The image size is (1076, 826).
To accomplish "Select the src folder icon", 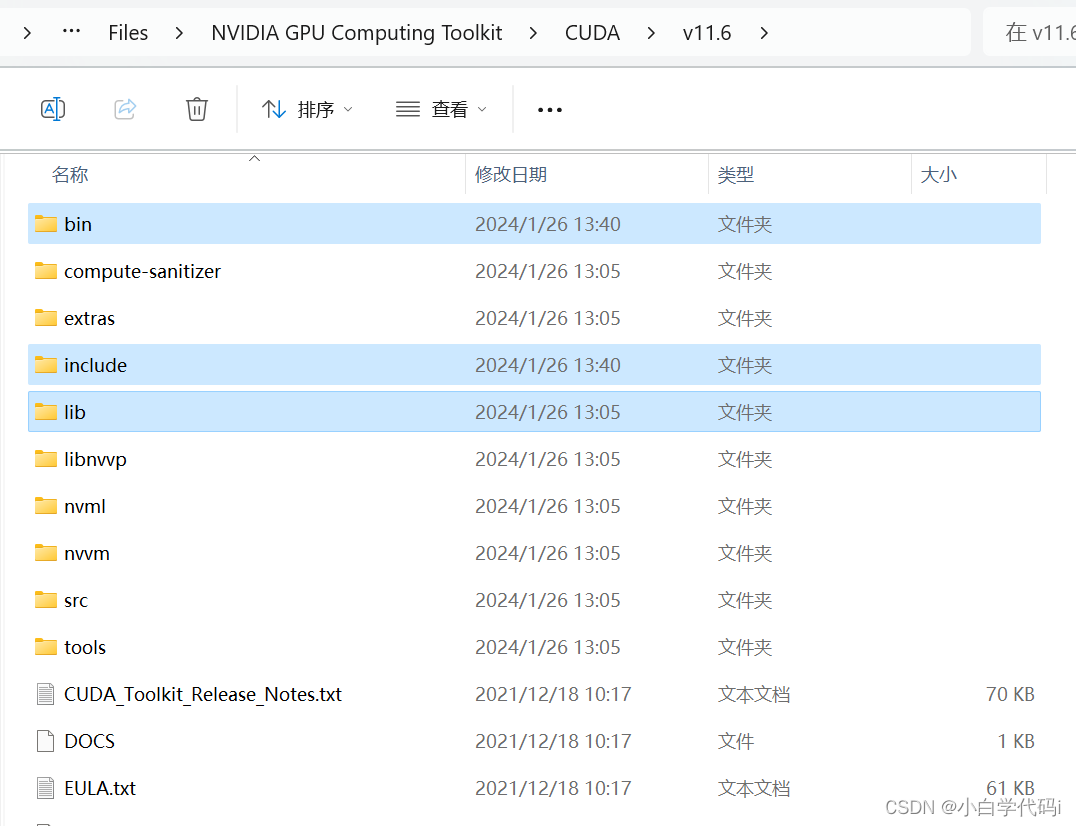I will tap(46, 600).
